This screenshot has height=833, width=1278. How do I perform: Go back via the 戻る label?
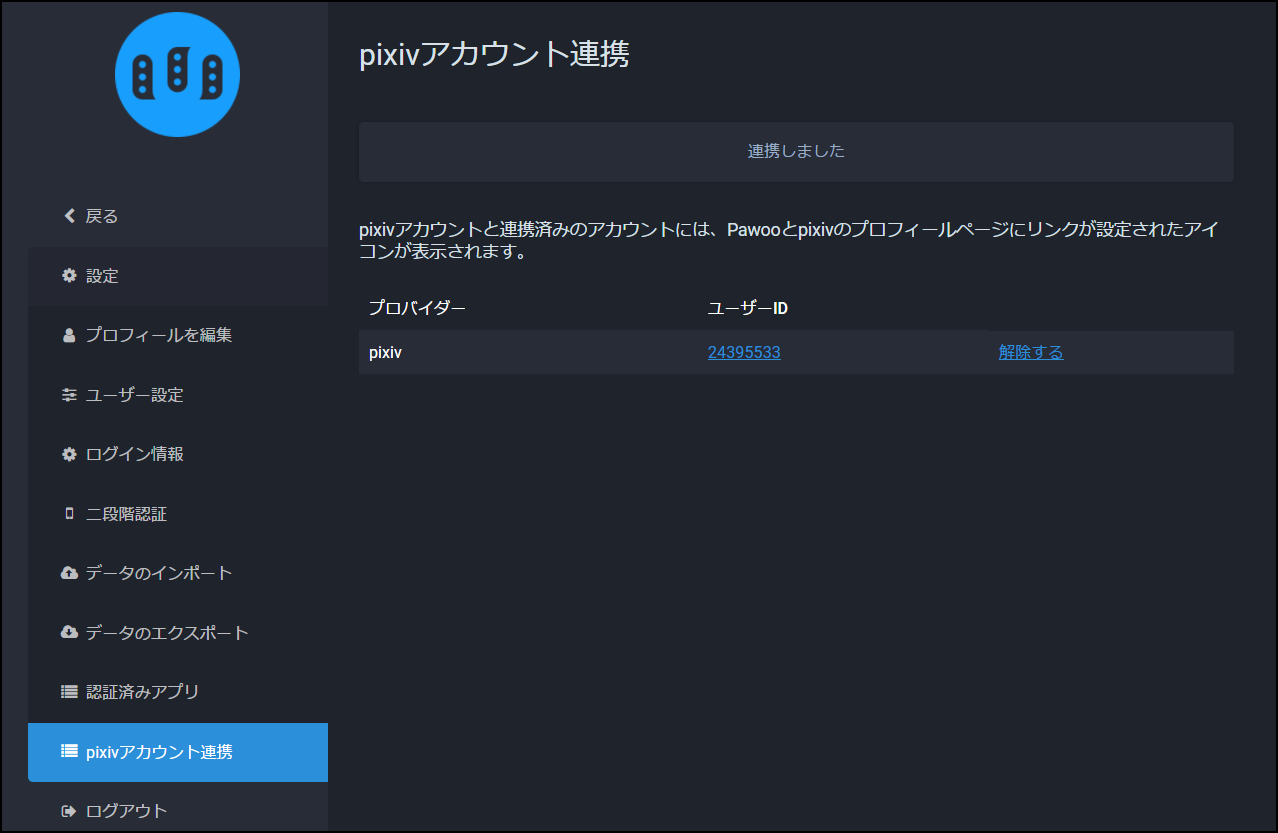[x=102, y=216]
